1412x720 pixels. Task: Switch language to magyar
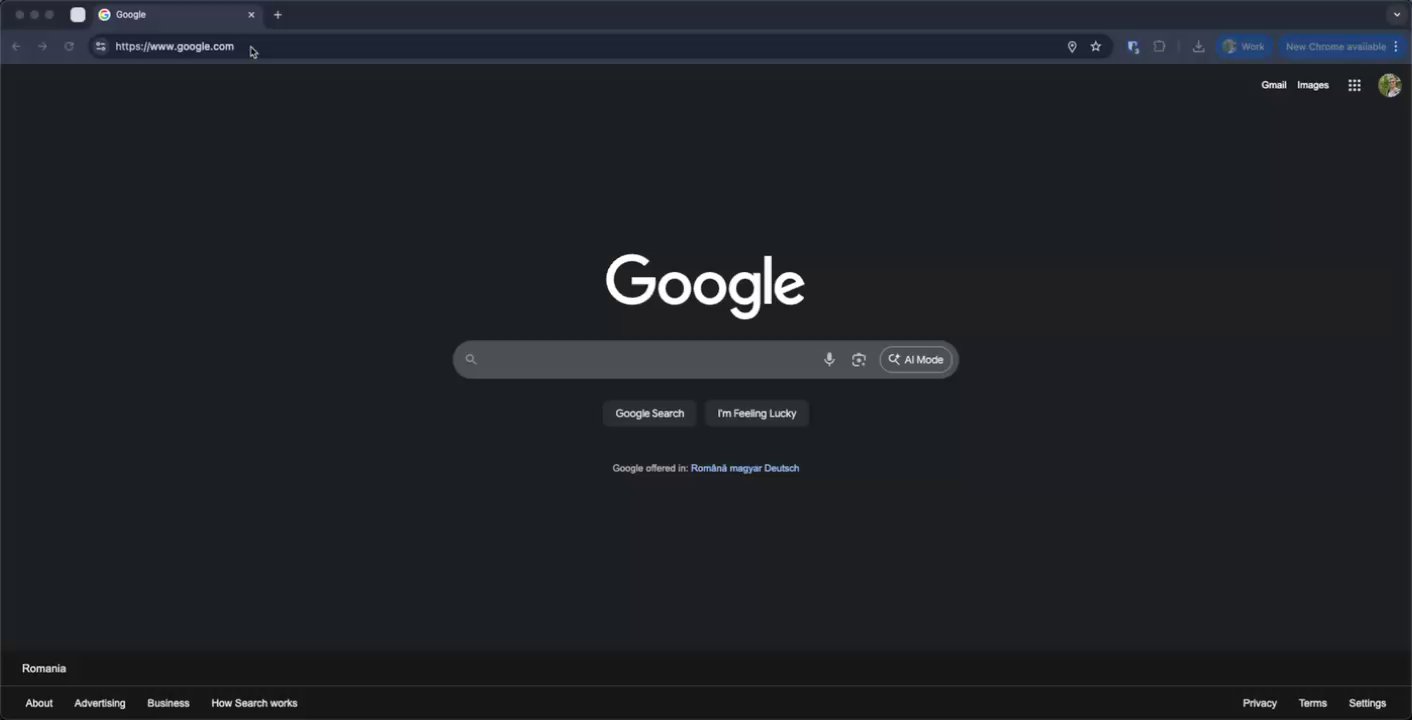point(745,468)
